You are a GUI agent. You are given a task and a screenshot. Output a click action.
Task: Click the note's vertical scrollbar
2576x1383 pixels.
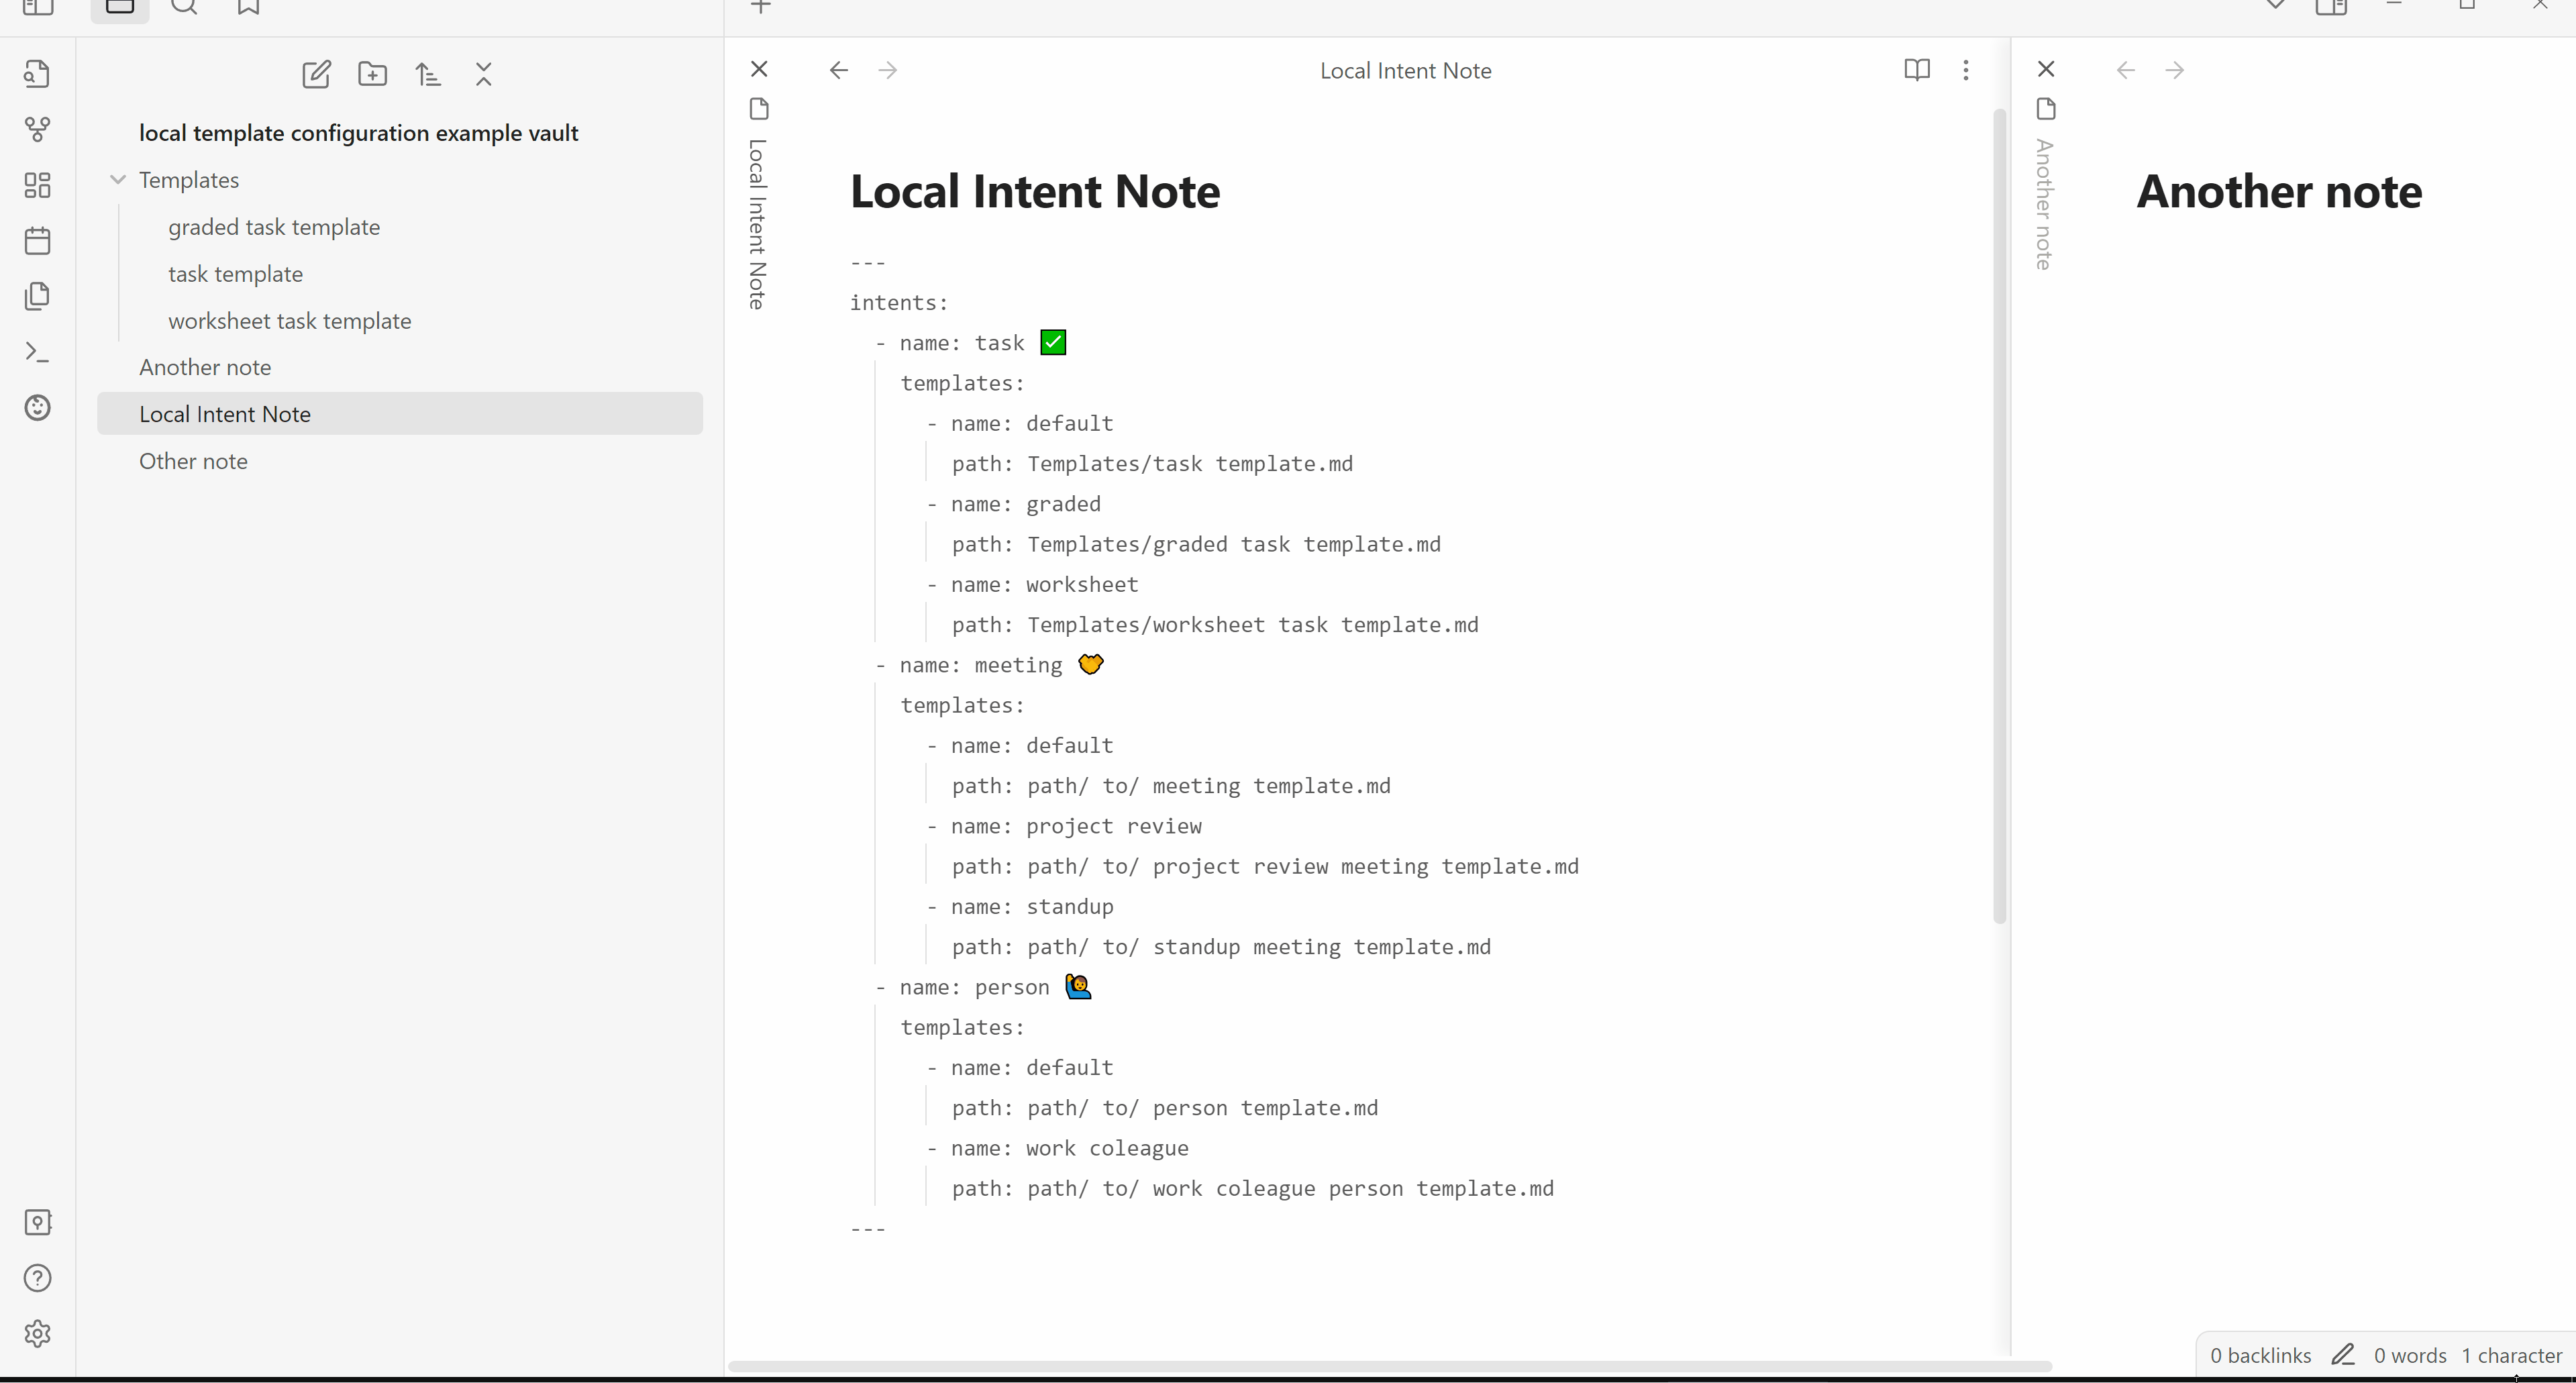(x=1999, y=515)
